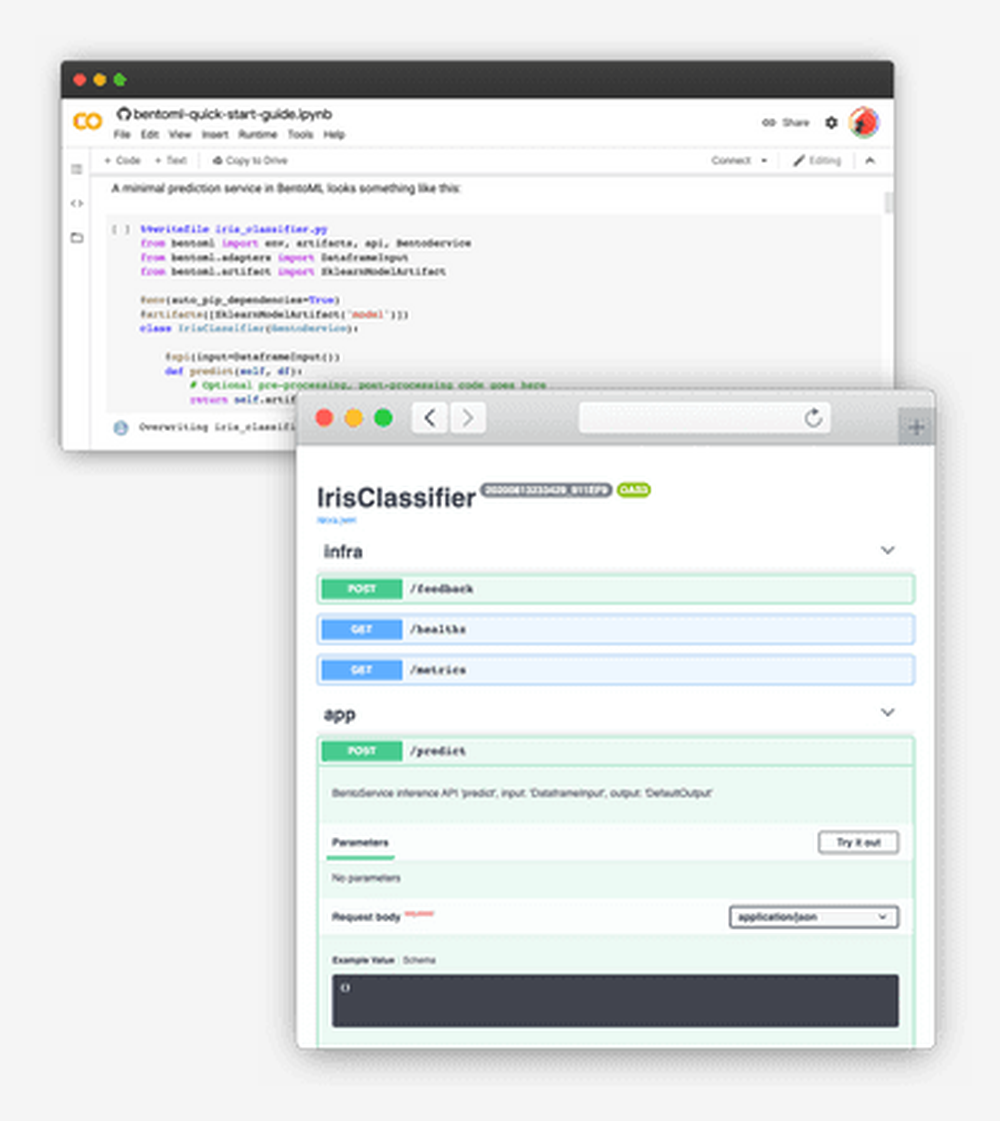Expand the GET /metrics endpoint
The width and height of the screenshot is (1000, 1121).
615,670
